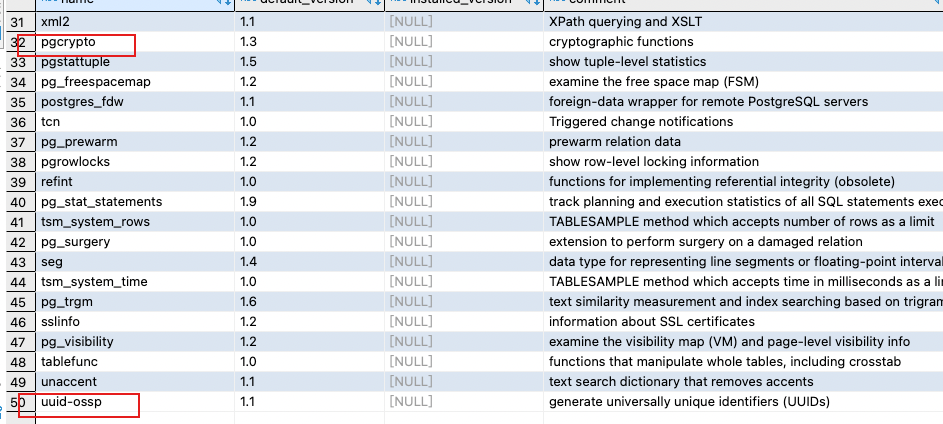Click row number 31 header
This screenshot has width=943, height=424.
click(17, 22)
